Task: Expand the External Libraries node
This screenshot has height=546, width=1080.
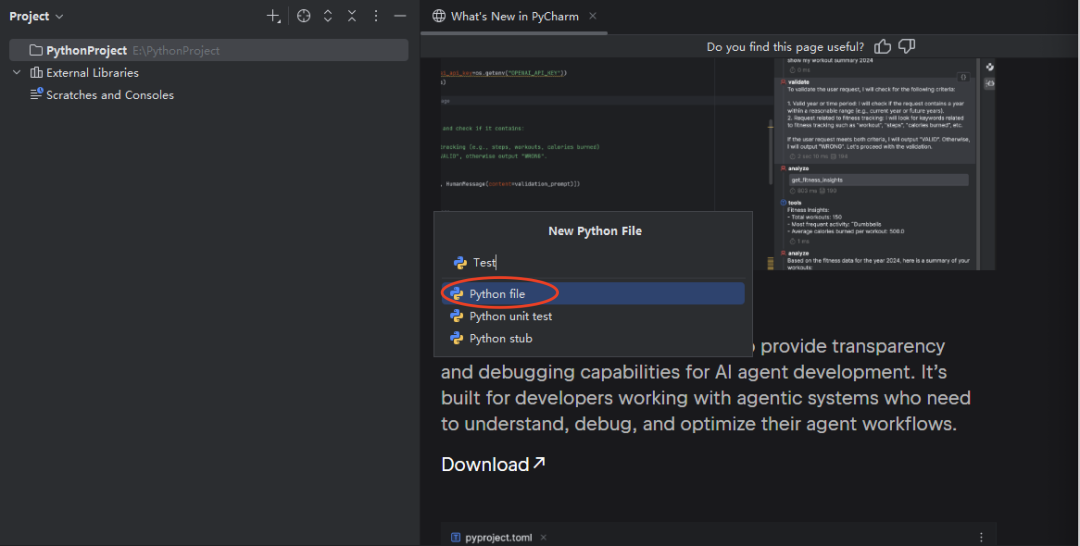Action: [17, 72]
